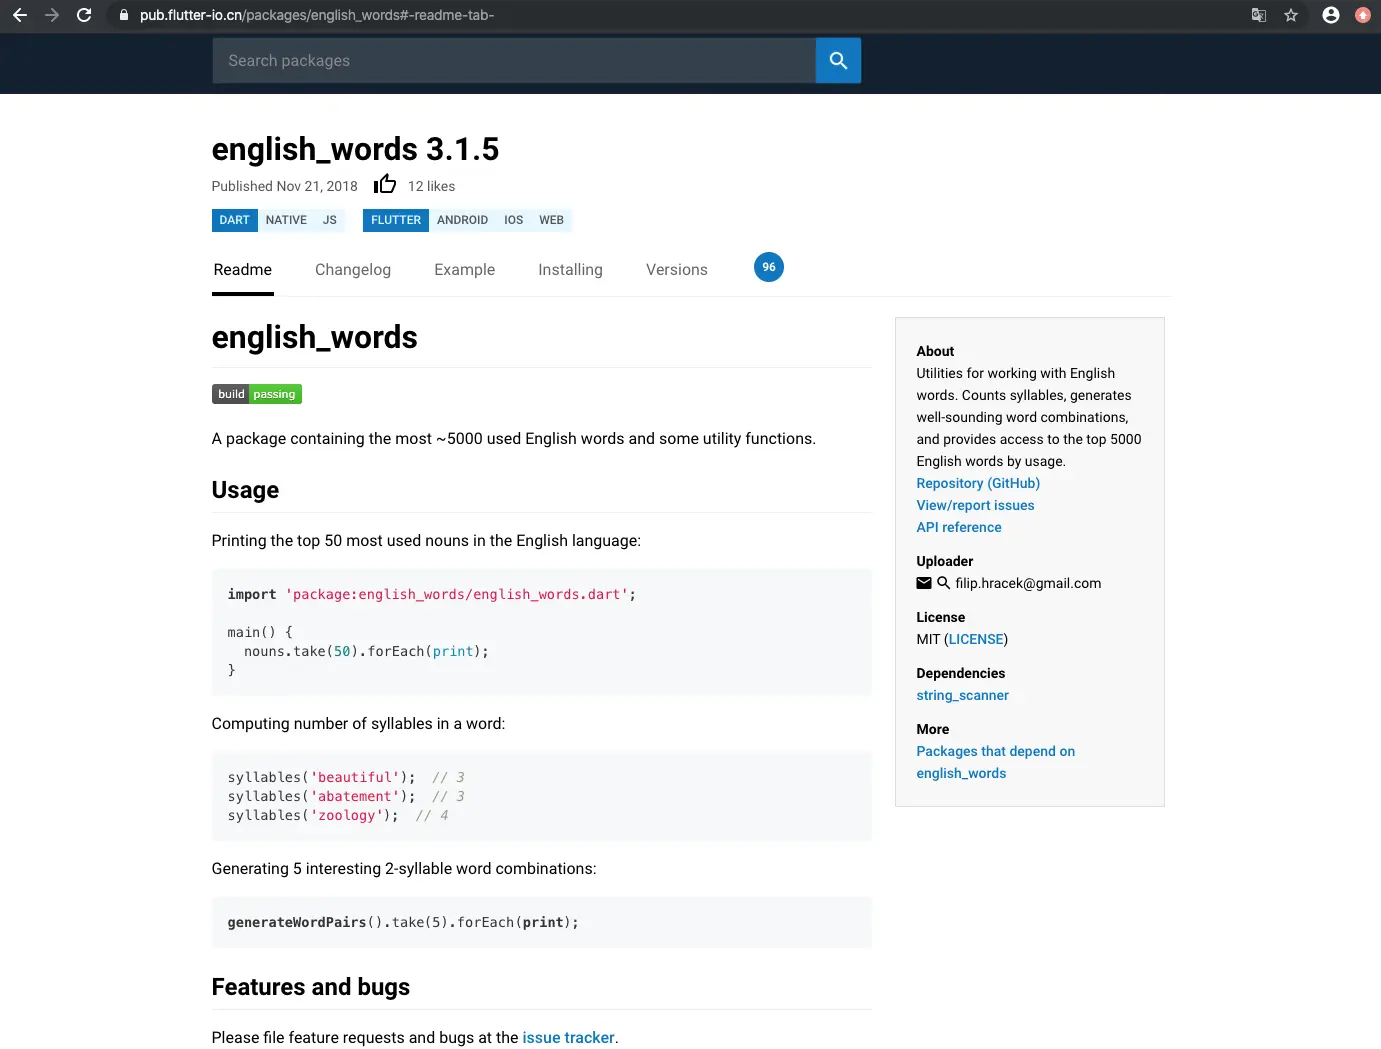This screenshot has height=1049, width=1381.
Task: Click the Dependencies heading in sidebar
Action: tap(961, 673)
